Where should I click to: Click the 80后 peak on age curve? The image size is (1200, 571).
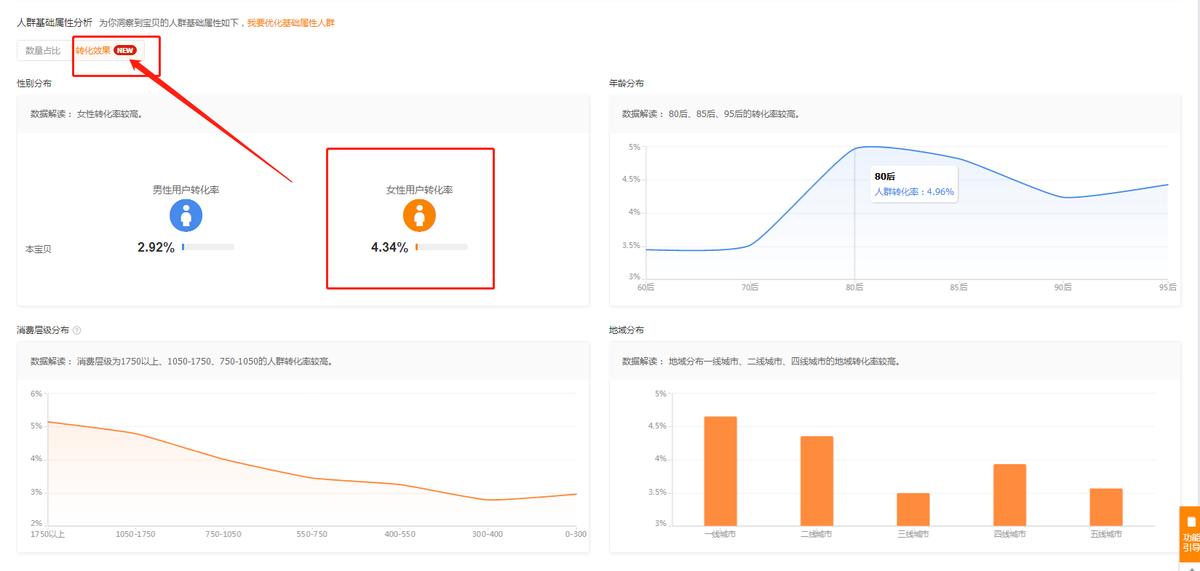855,148
